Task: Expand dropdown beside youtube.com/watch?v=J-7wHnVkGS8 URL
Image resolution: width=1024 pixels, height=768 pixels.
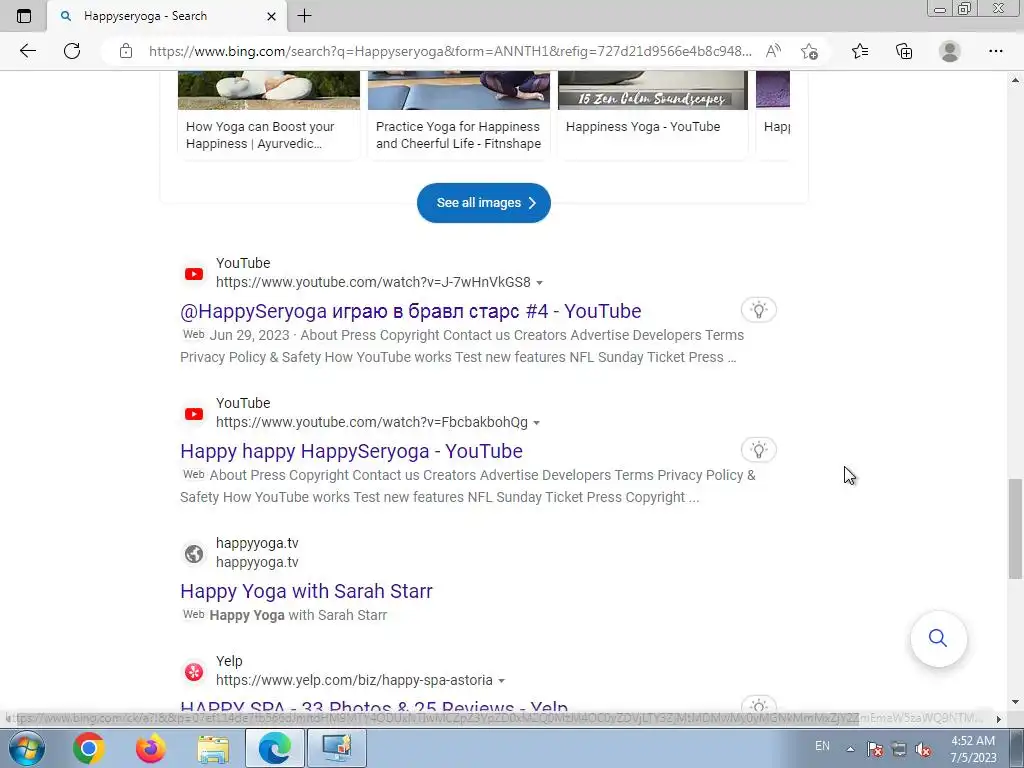Action: 539,283
